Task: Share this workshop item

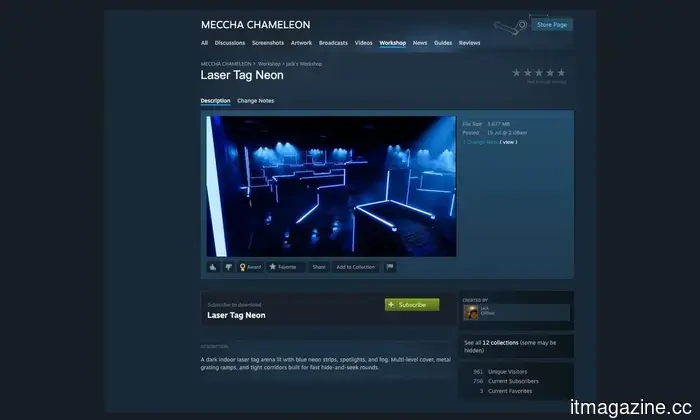Action: click(319, 267)
